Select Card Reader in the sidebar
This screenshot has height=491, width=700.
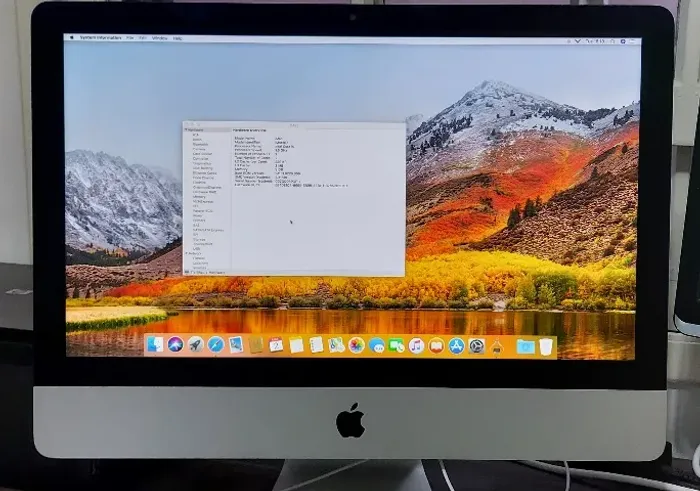point(202,154)
